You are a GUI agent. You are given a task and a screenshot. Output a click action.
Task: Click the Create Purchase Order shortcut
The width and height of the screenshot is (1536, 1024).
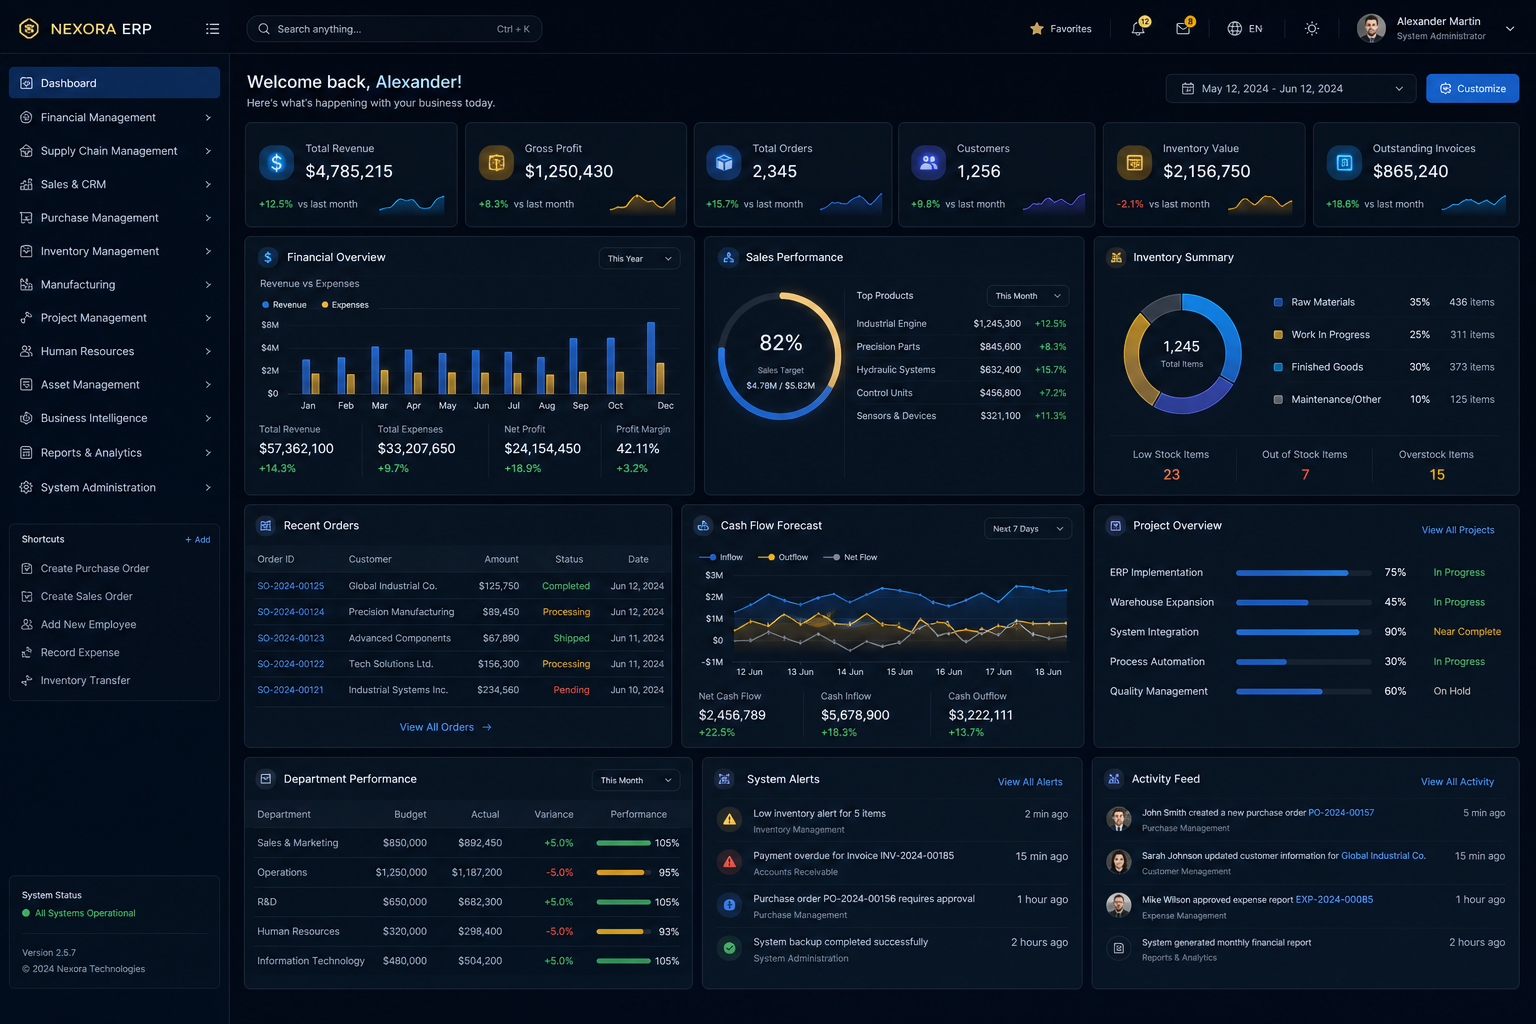[95, 568]
